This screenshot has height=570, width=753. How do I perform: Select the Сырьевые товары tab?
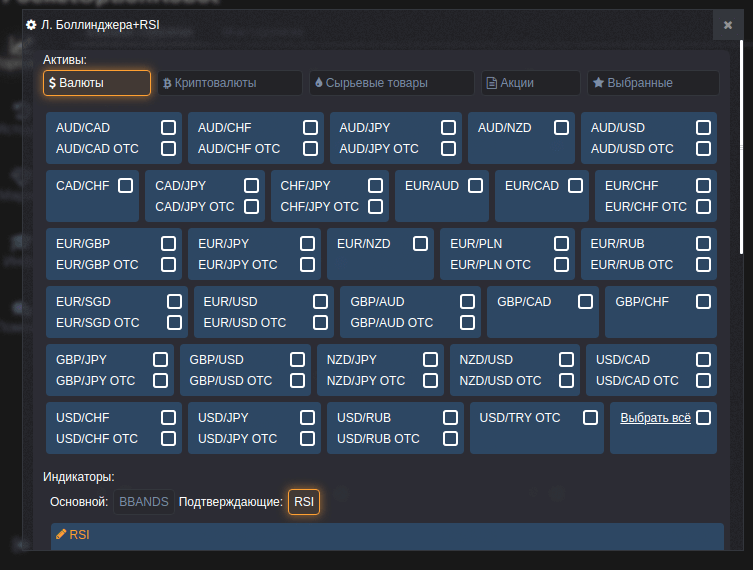point(391,83)
